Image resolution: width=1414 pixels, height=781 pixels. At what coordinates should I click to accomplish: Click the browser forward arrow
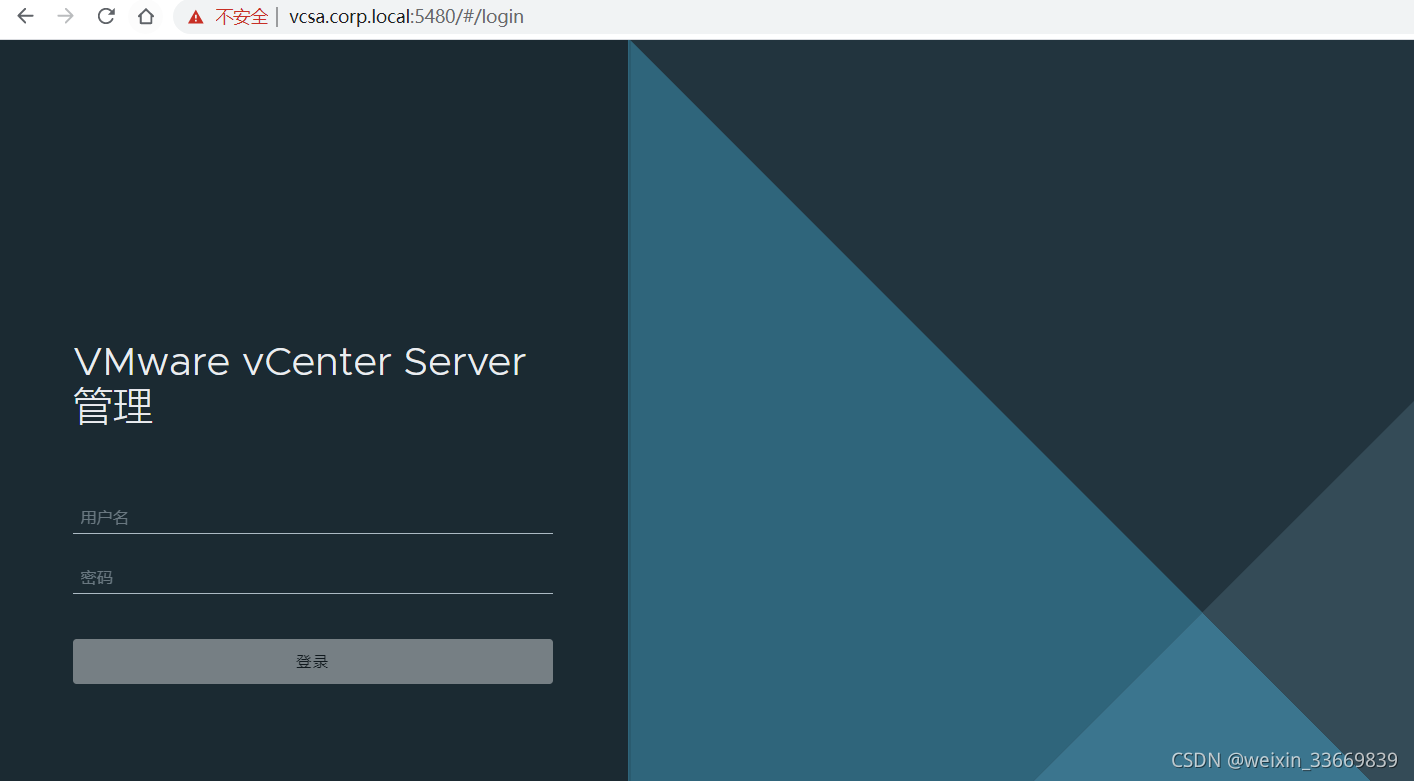(x=66, y=16)
